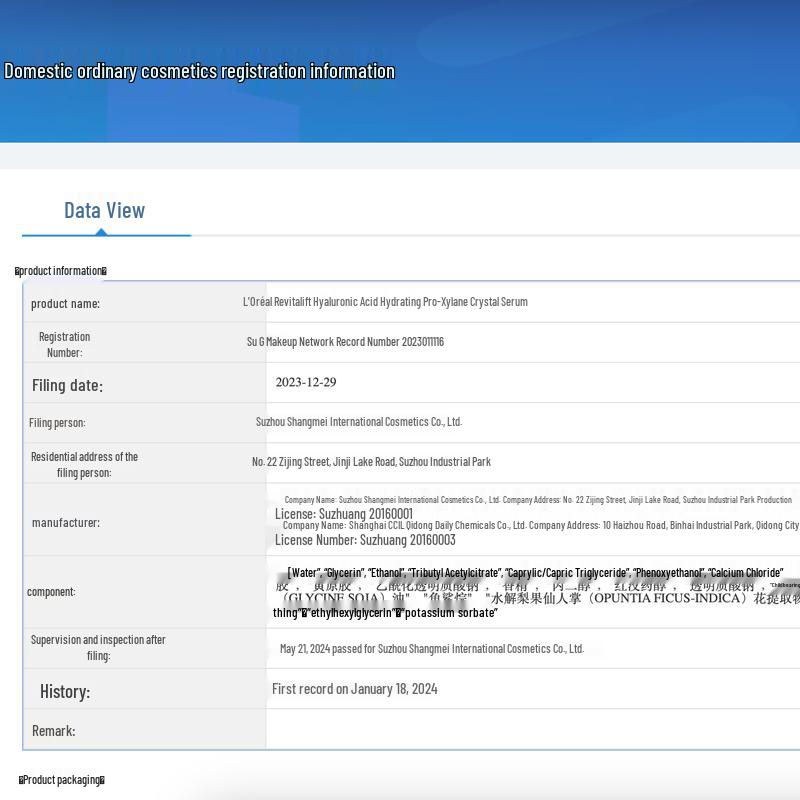Click the 'component:' row label
The width and height of the screenshot is (800, 800).
[x=51, y=592]
